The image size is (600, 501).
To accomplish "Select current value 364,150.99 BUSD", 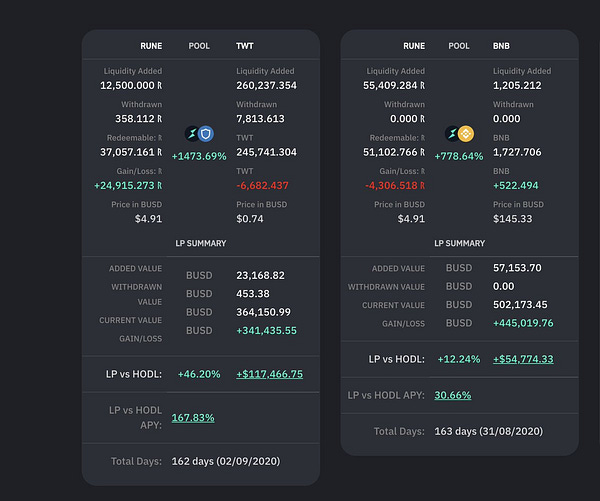I will point(263,312).
